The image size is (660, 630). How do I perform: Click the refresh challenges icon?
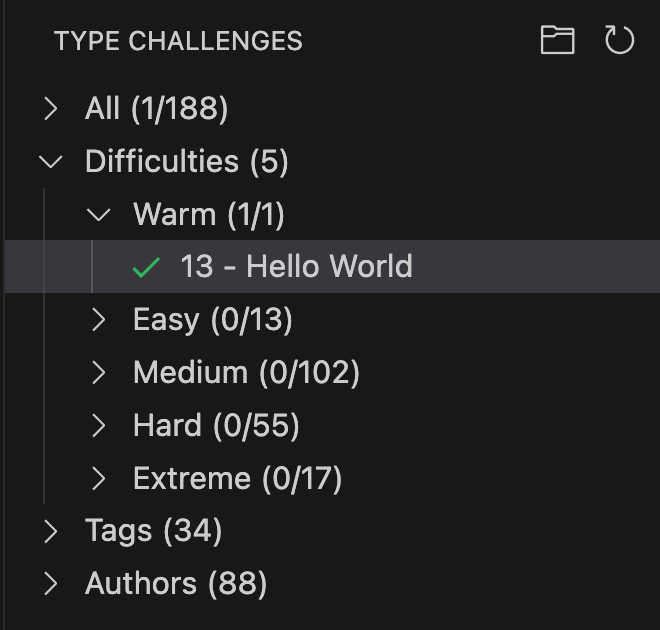620,40
